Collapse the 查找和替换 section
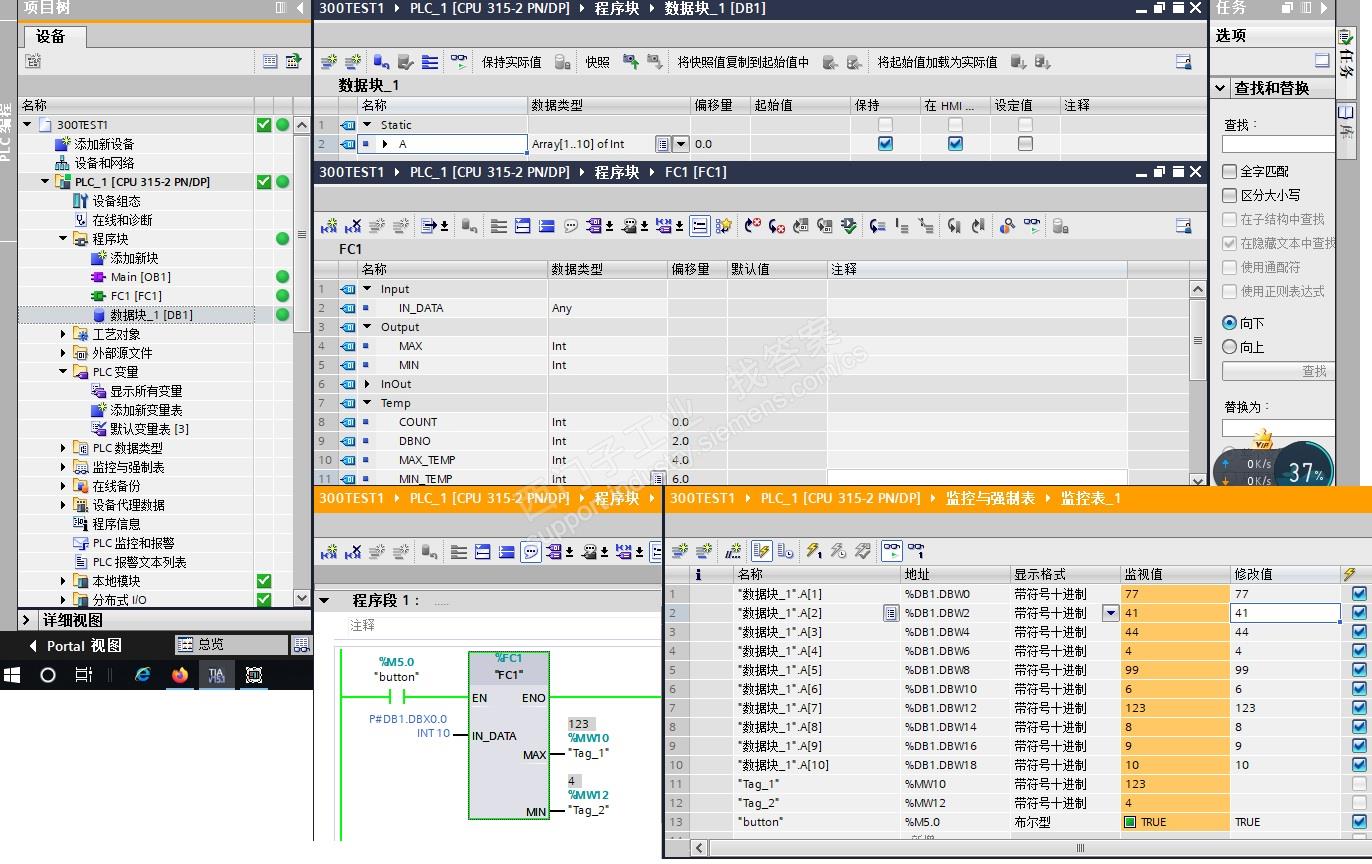This screenshot has width=1372, height=864. (1221, 88)
